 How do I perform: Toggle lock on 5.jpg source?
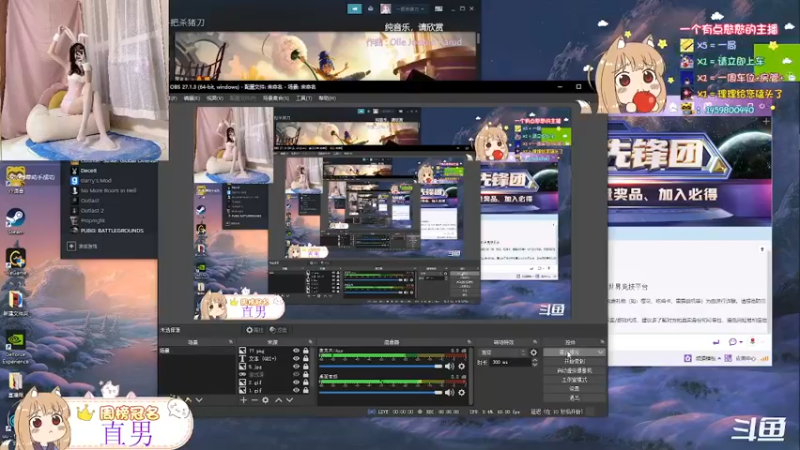coord(306,366)
